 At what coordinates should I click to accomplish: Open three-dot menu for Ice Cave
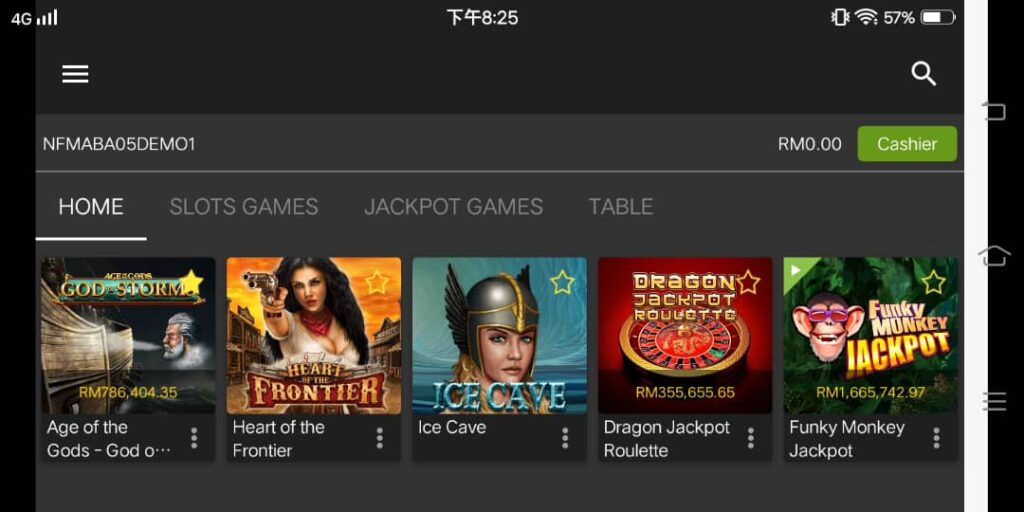point(565,438)
